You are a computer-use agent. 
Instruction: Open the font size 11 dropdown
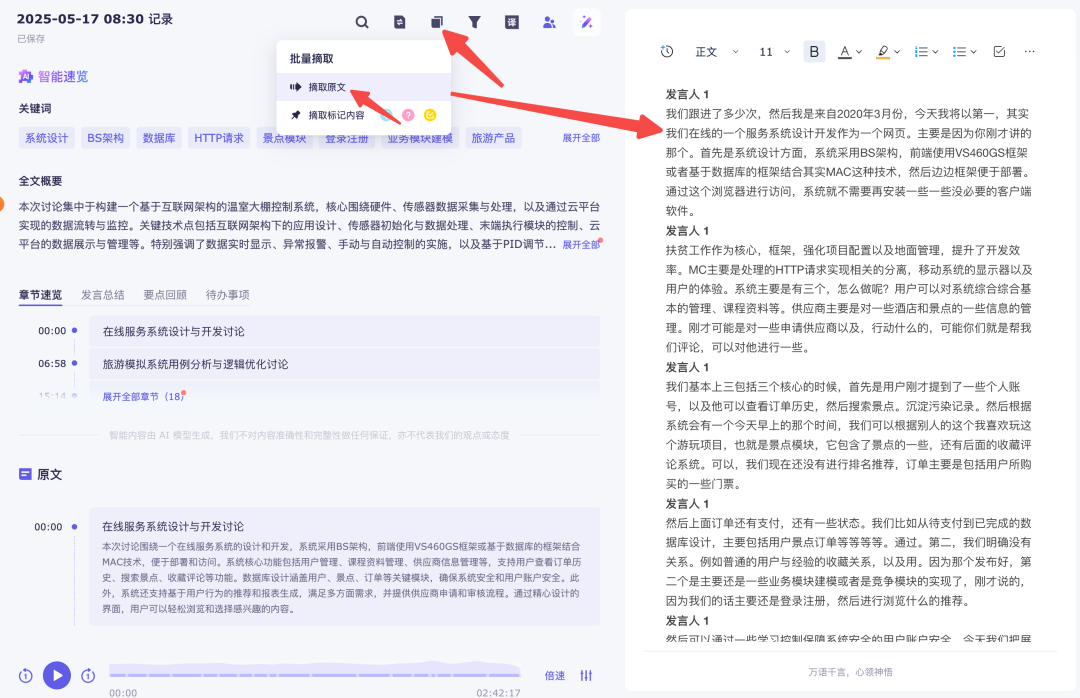(x=774, y=52)
